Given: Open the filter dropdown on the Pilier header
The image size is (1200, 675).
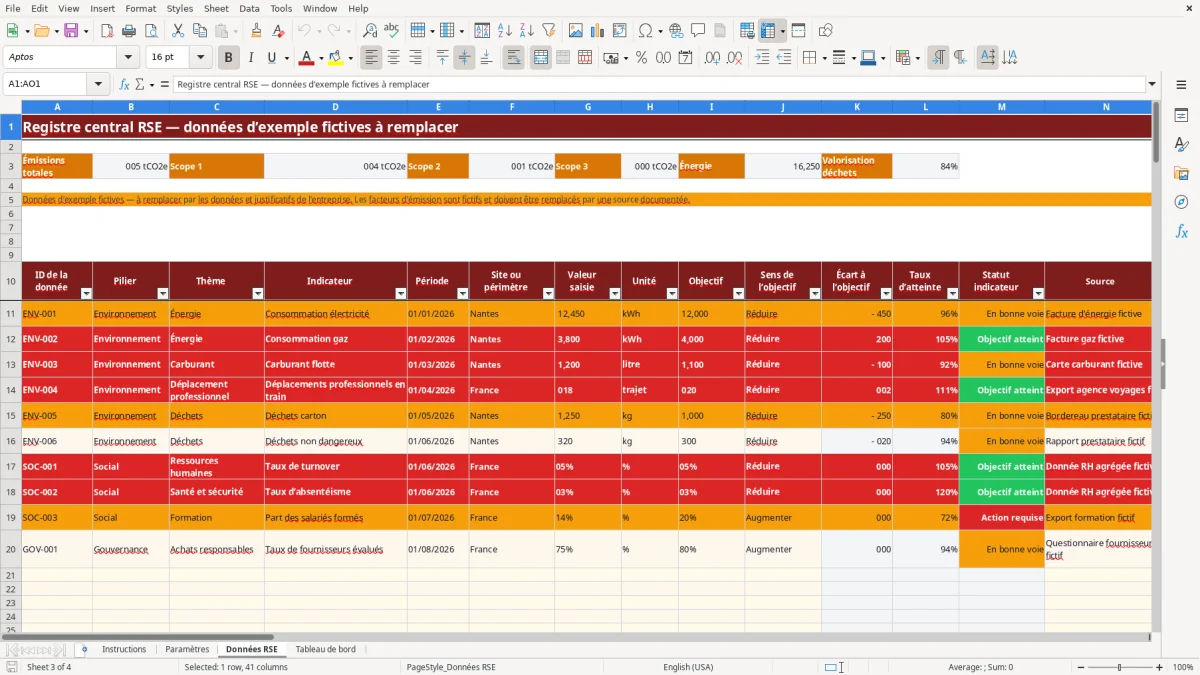Looking at the screenshot, I should 163,293.
